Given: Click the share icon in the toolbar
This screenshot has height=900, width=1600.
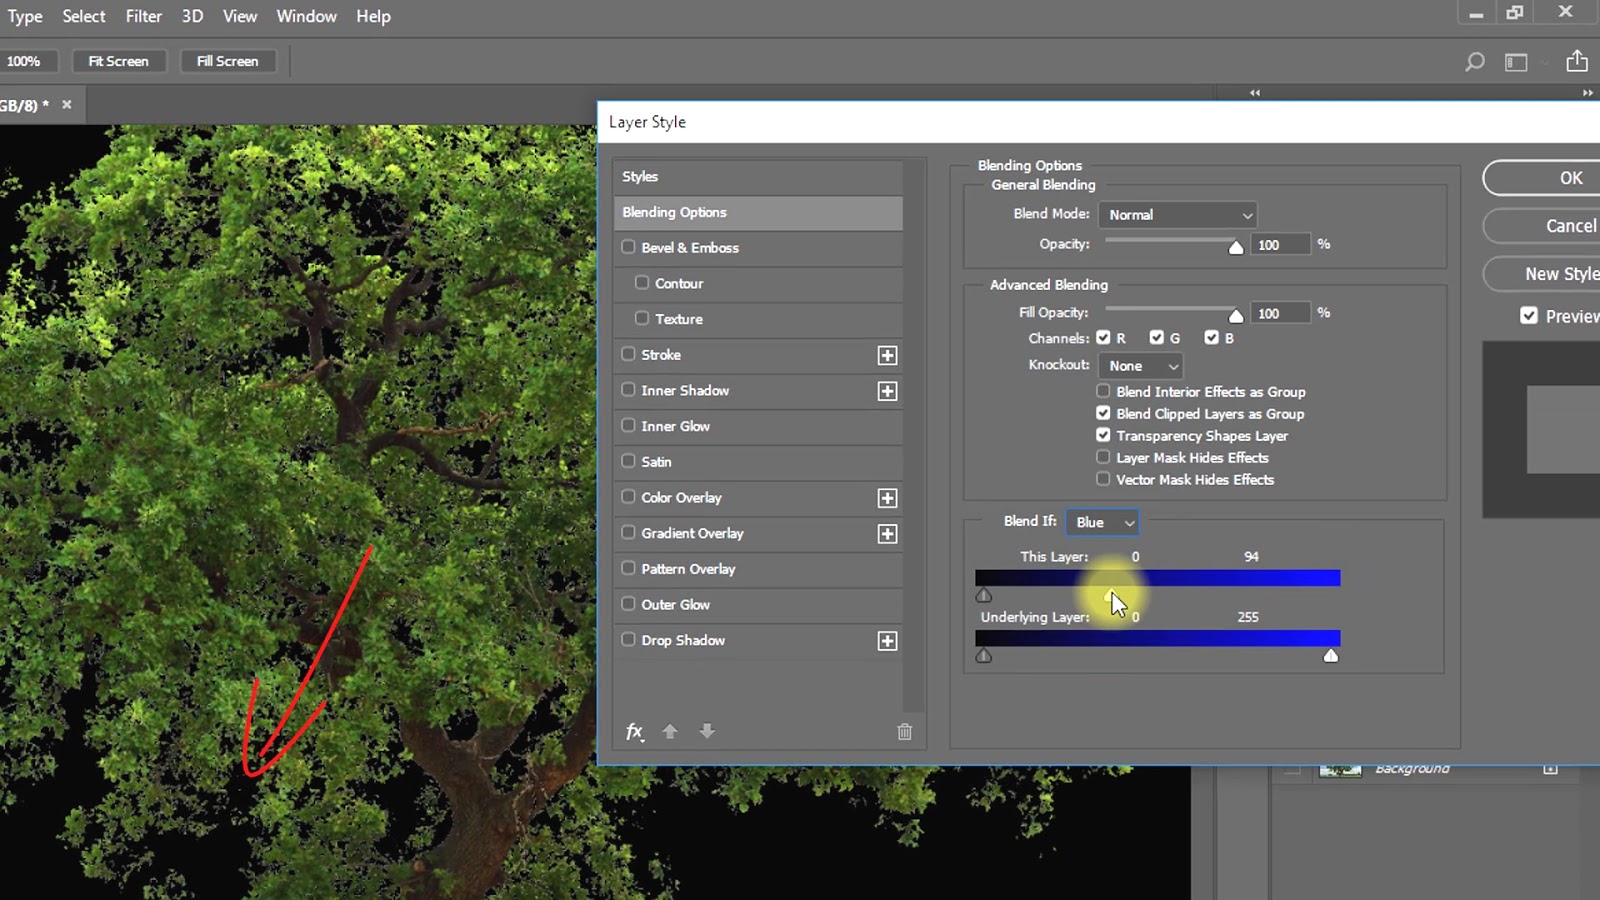Looking at the screenshot, I should (x=1578, y=61).
